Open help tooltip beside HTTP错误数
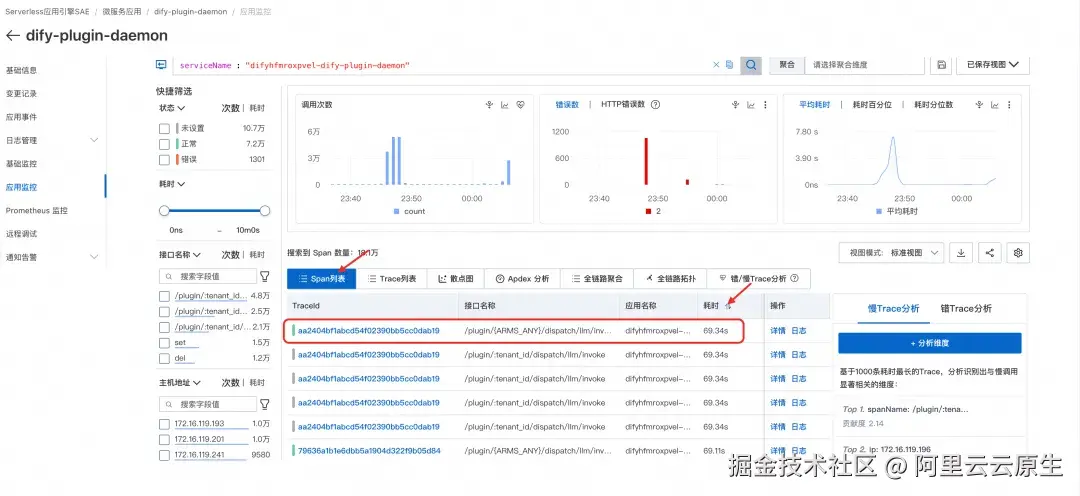The image size is (1080, 496). [x=656, y=105]
